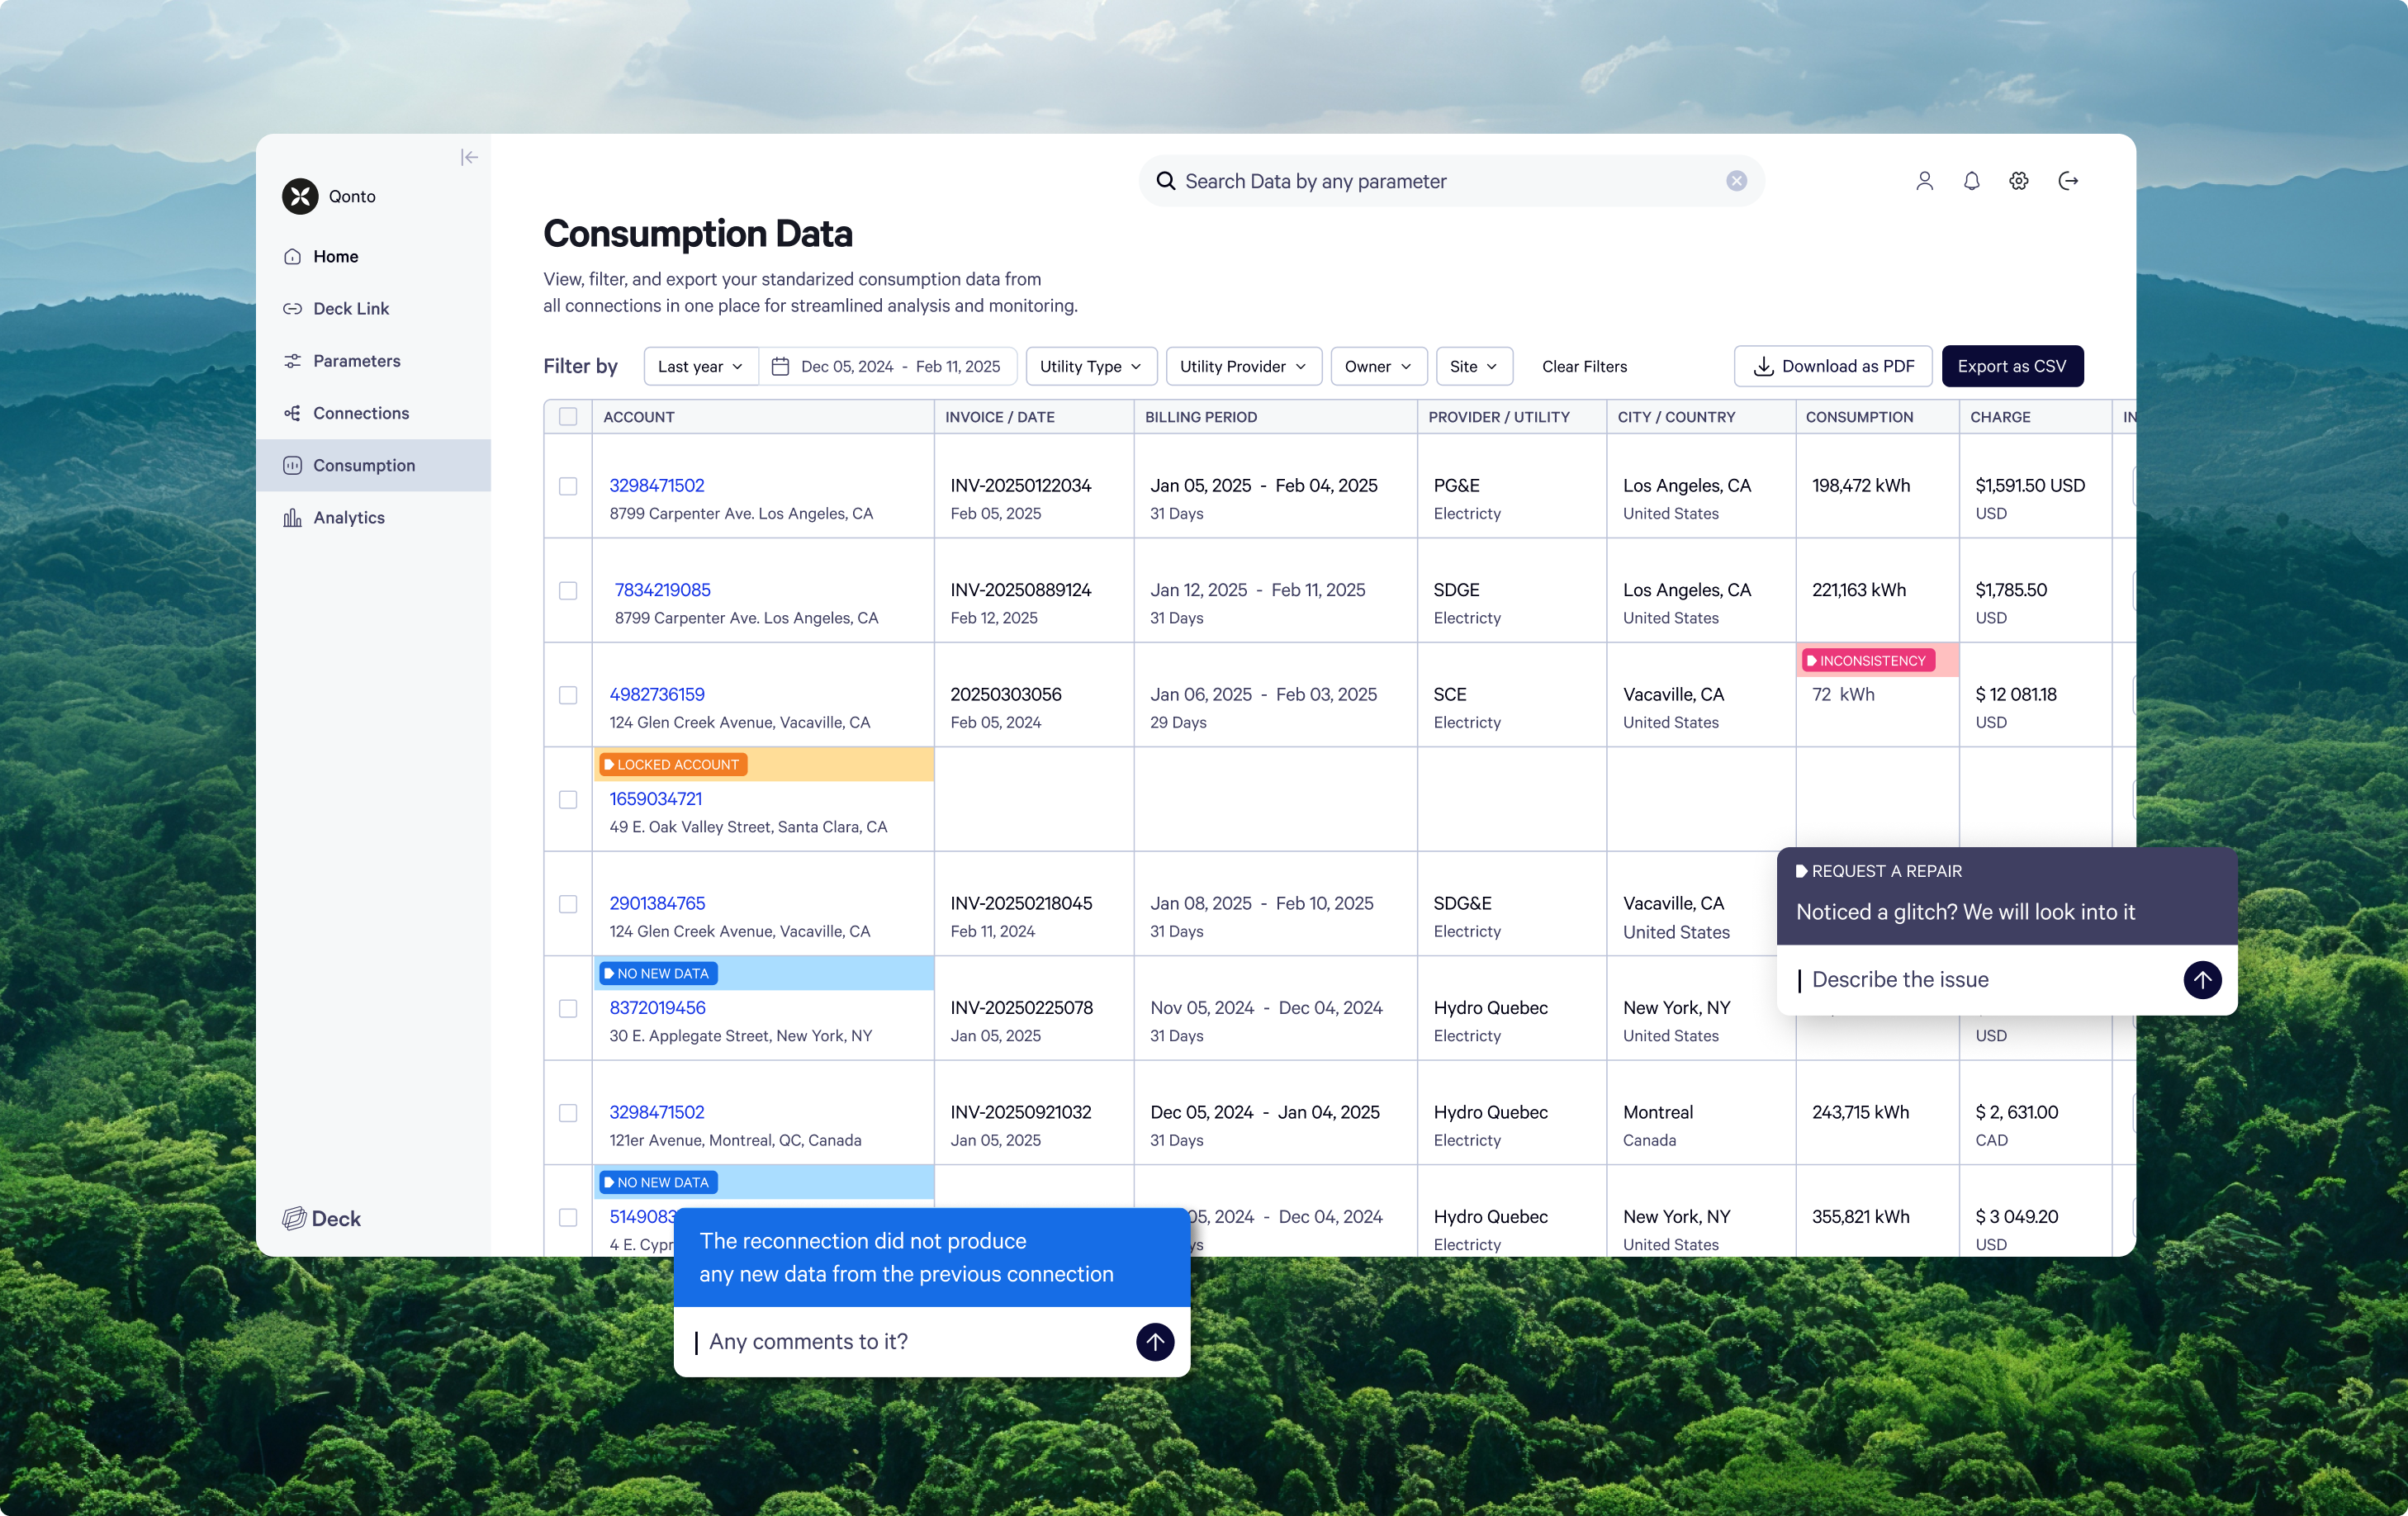The width and height of the screenshot is (2408, 1516).
Task: Open account link 1659034721
Action: [x=655, y=798]
